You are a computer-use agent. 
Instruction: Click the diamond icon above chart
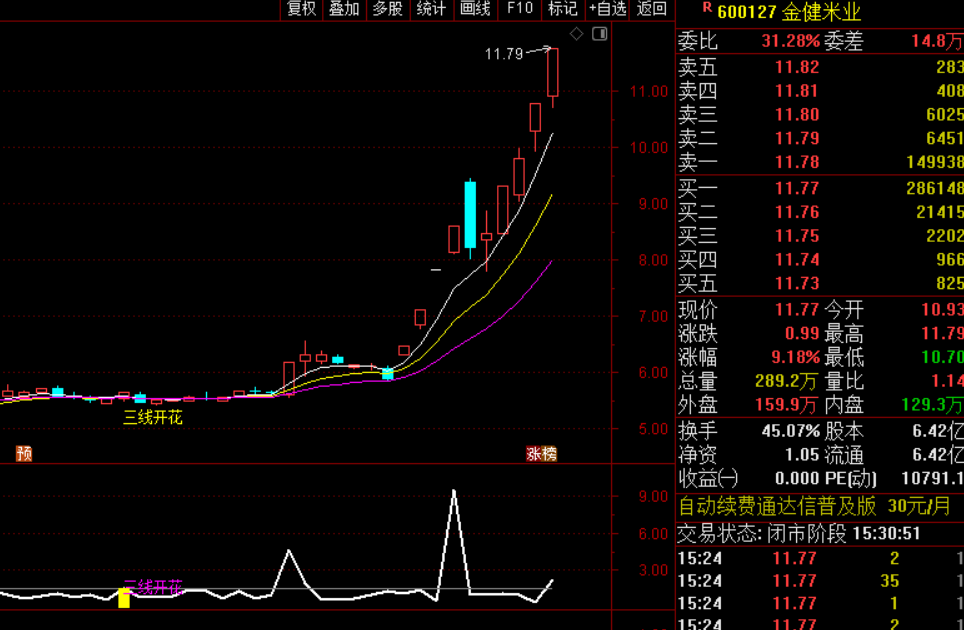(x=576, y=34)
